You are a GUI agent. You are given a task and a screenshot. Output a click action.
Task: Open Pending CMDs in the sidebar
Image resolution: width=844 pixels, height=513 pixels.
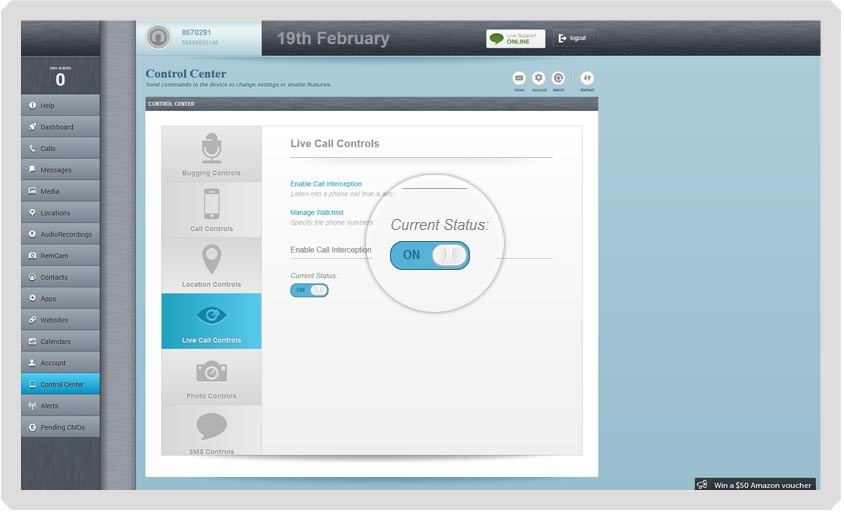(61, 427)
